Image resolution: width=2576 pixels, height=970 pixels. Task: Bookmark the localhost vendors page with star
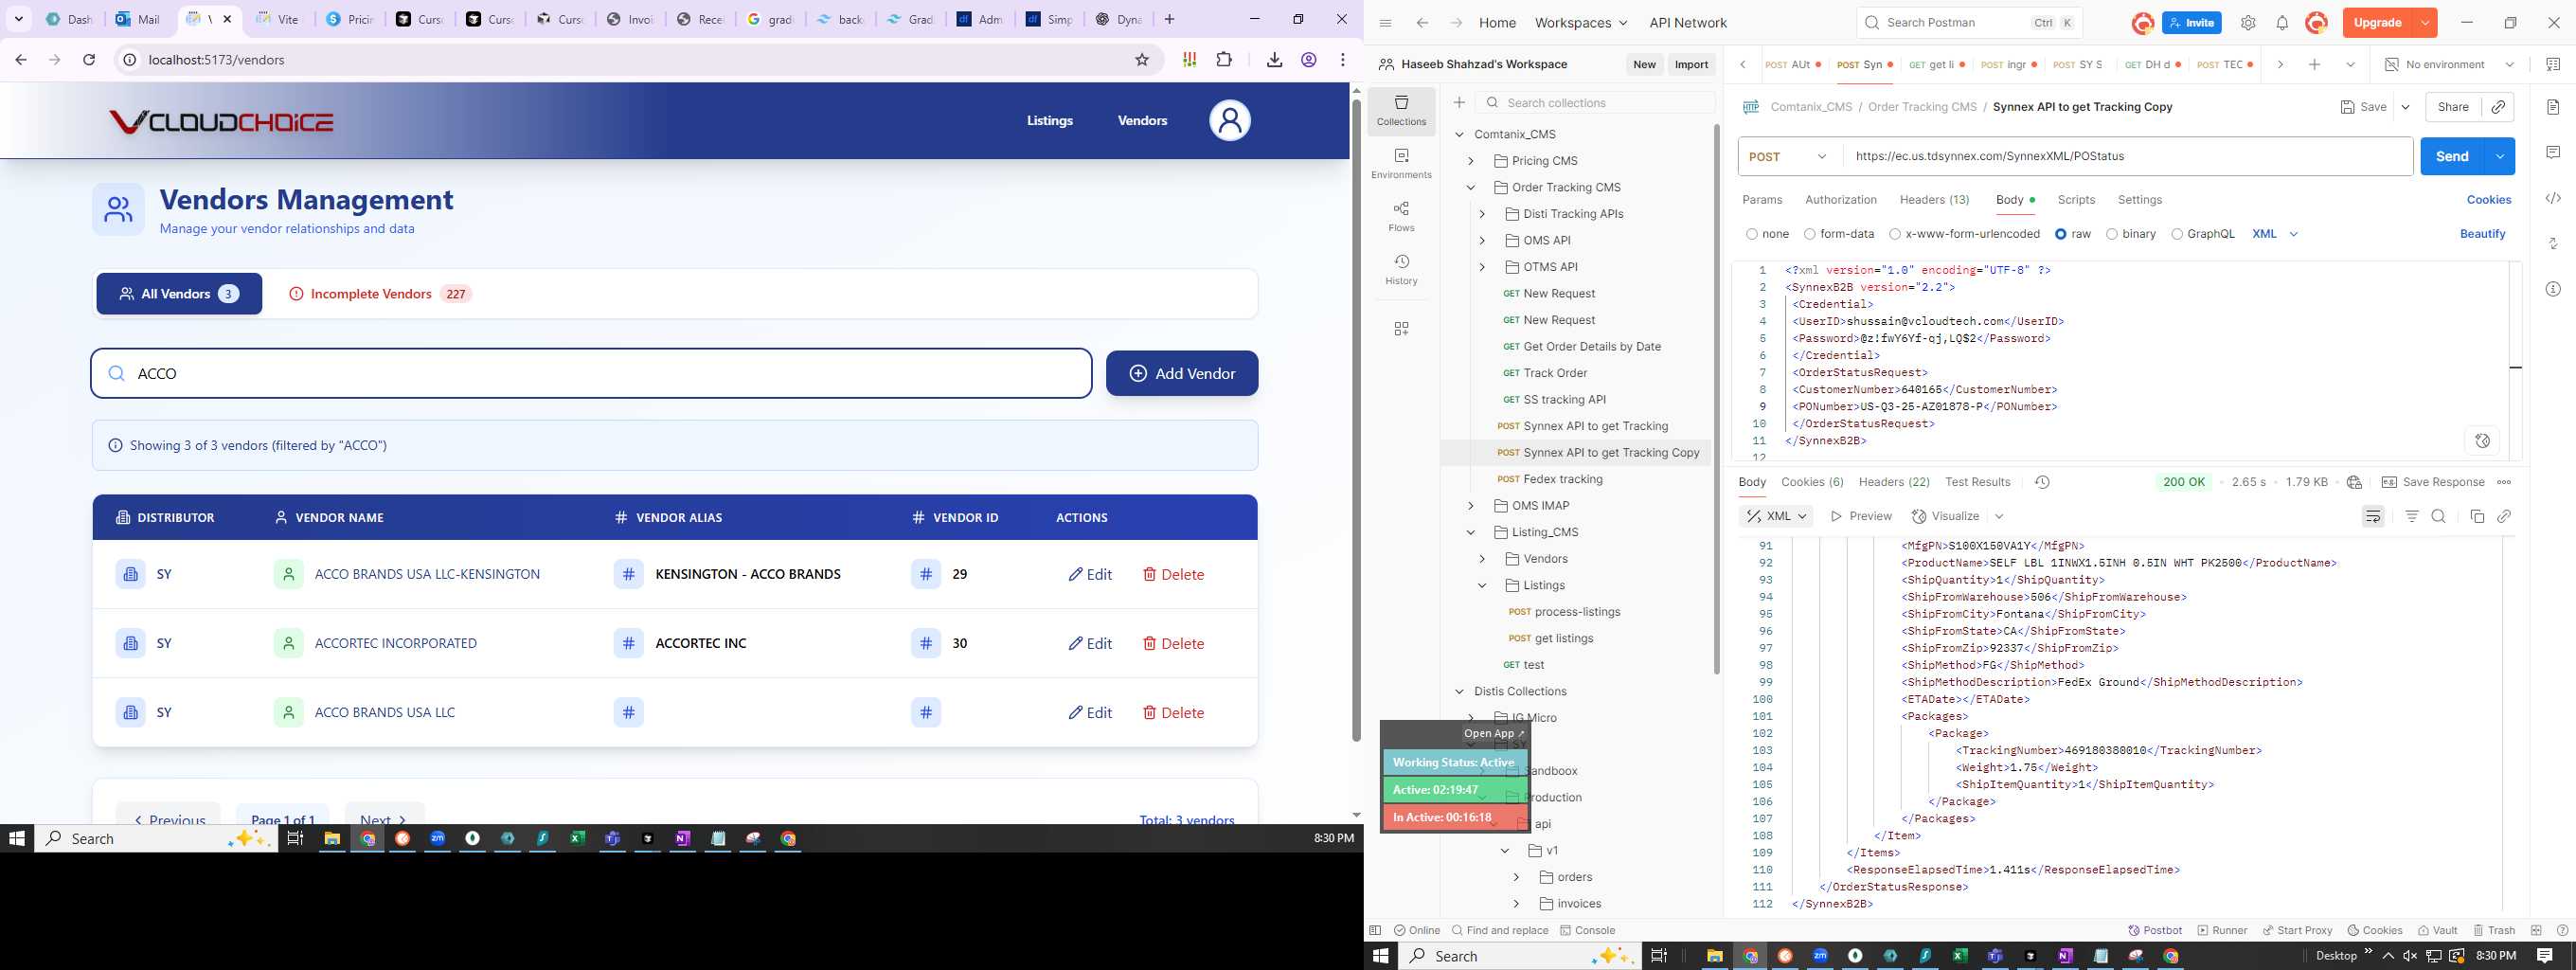[1142, 60]
